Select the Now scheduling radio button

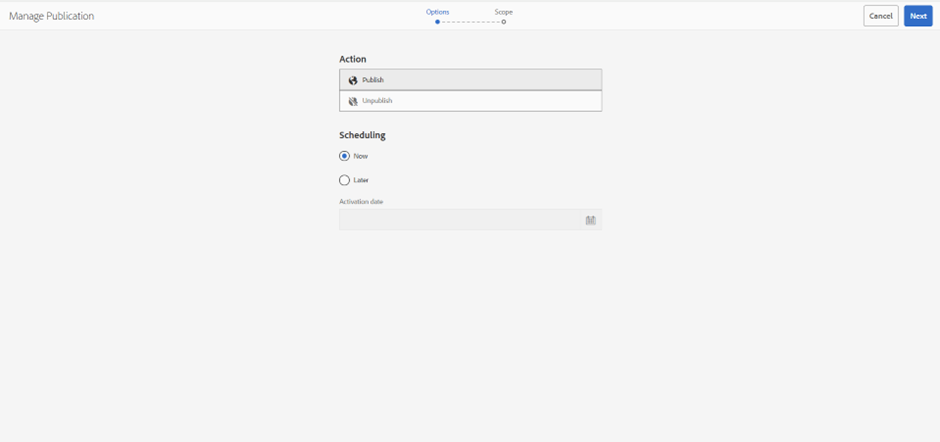pos(344,156)
